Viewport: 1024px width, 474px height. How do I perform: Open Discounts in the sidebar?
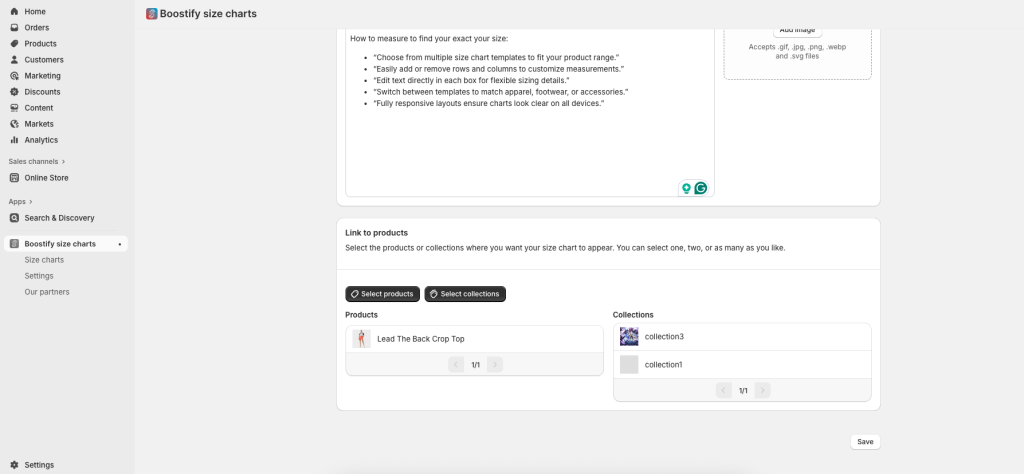[42, 92]
